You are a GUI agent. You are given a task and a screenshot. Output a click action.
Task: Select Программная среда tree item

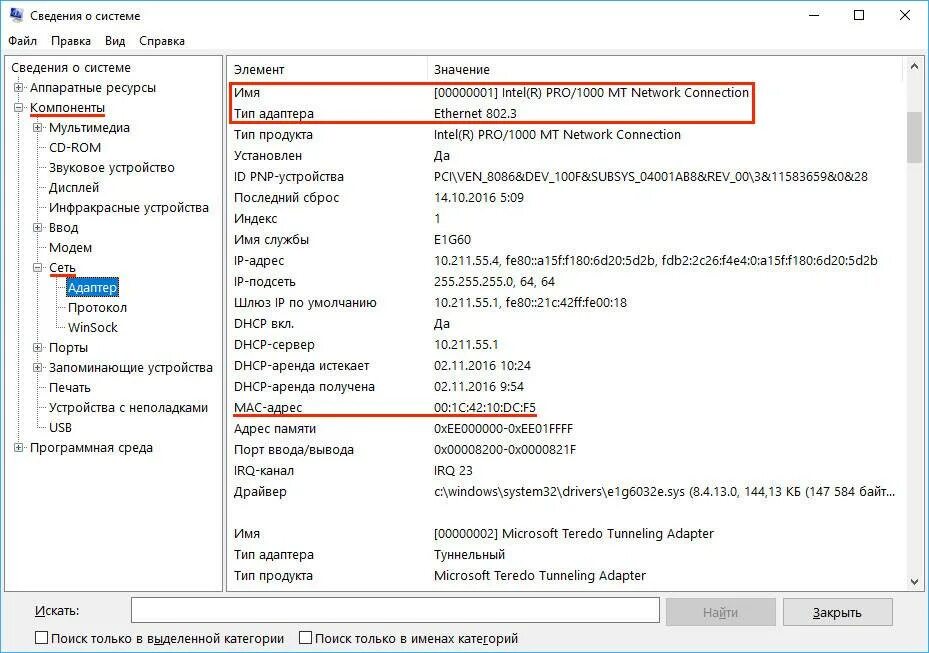(x=91, y=448)
